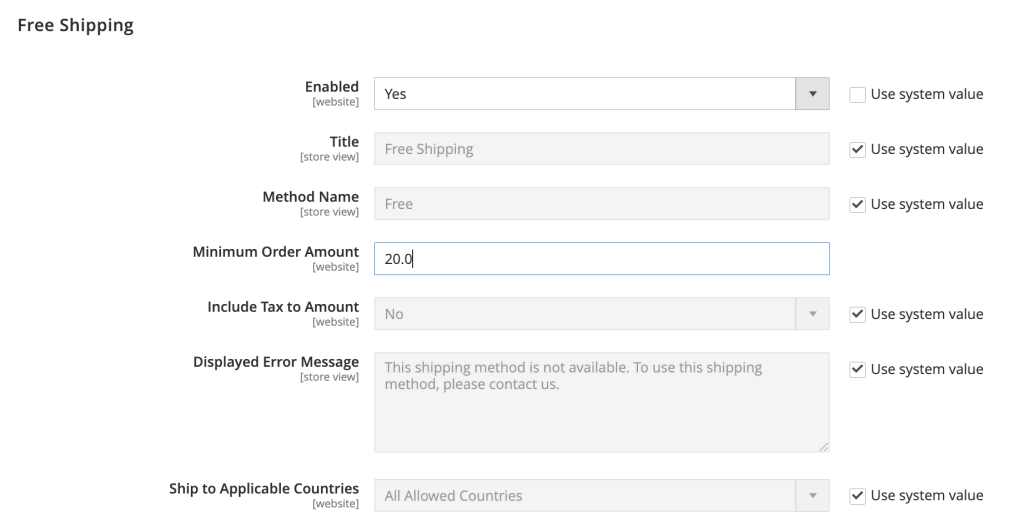
Task: Click the Method Name field containing Free
Action: (x=601, y=204)
